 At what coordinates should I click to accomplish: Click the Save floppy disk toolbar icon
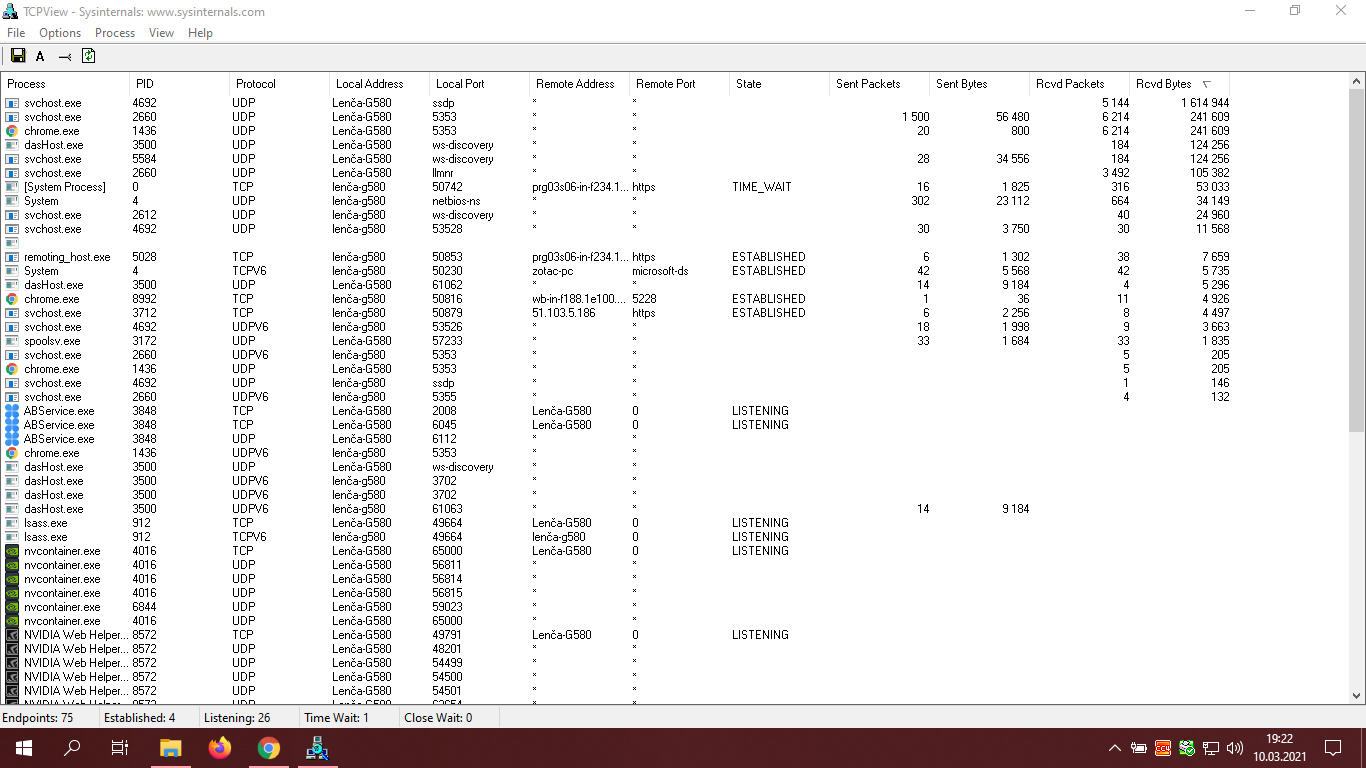(x=18, y=56)
